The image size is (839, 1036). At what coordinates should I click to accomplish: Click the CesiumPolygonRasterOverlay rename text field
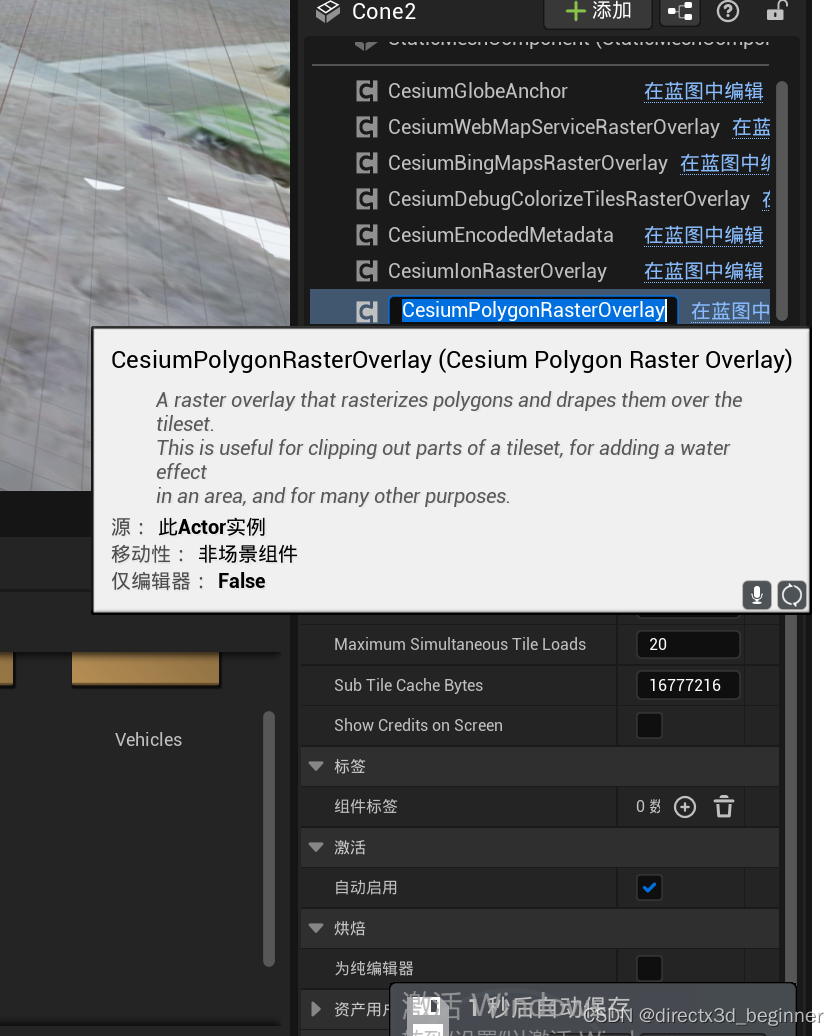[x=533, y=311]
